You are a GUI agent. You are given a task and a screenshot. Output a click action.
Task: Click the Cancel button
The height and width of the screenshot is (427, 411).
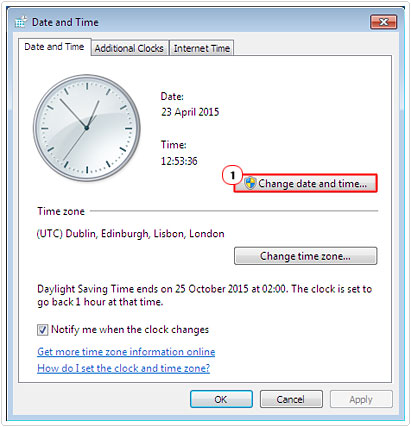pos(291,399)
